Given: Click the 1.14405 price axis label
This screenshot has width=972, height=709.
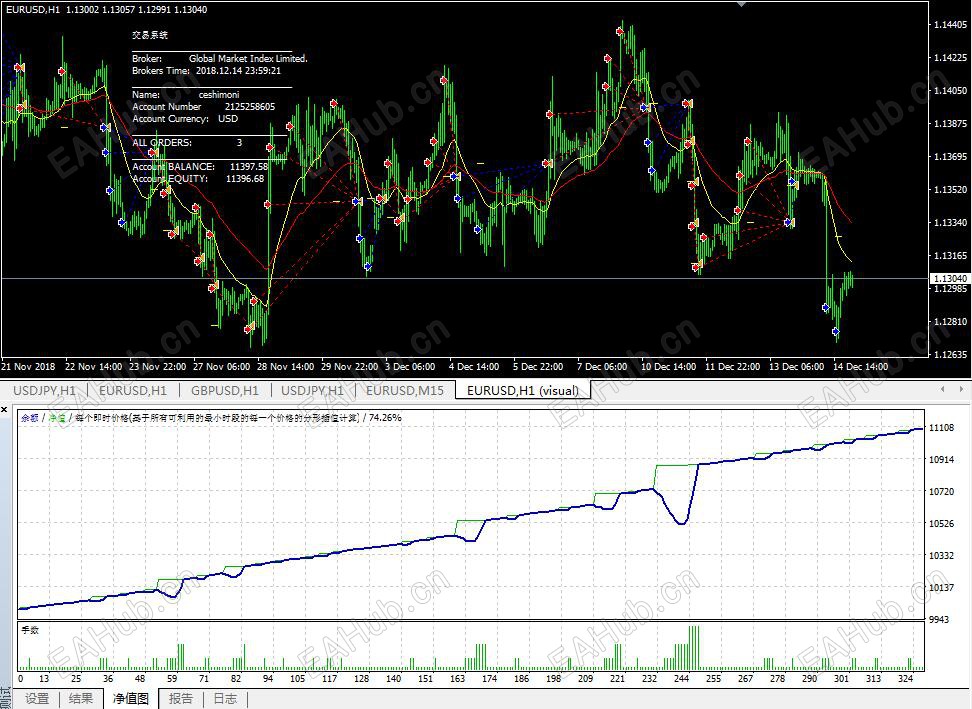Looking at the screenshot, I should pyautogui.click(x=950, y=25).
